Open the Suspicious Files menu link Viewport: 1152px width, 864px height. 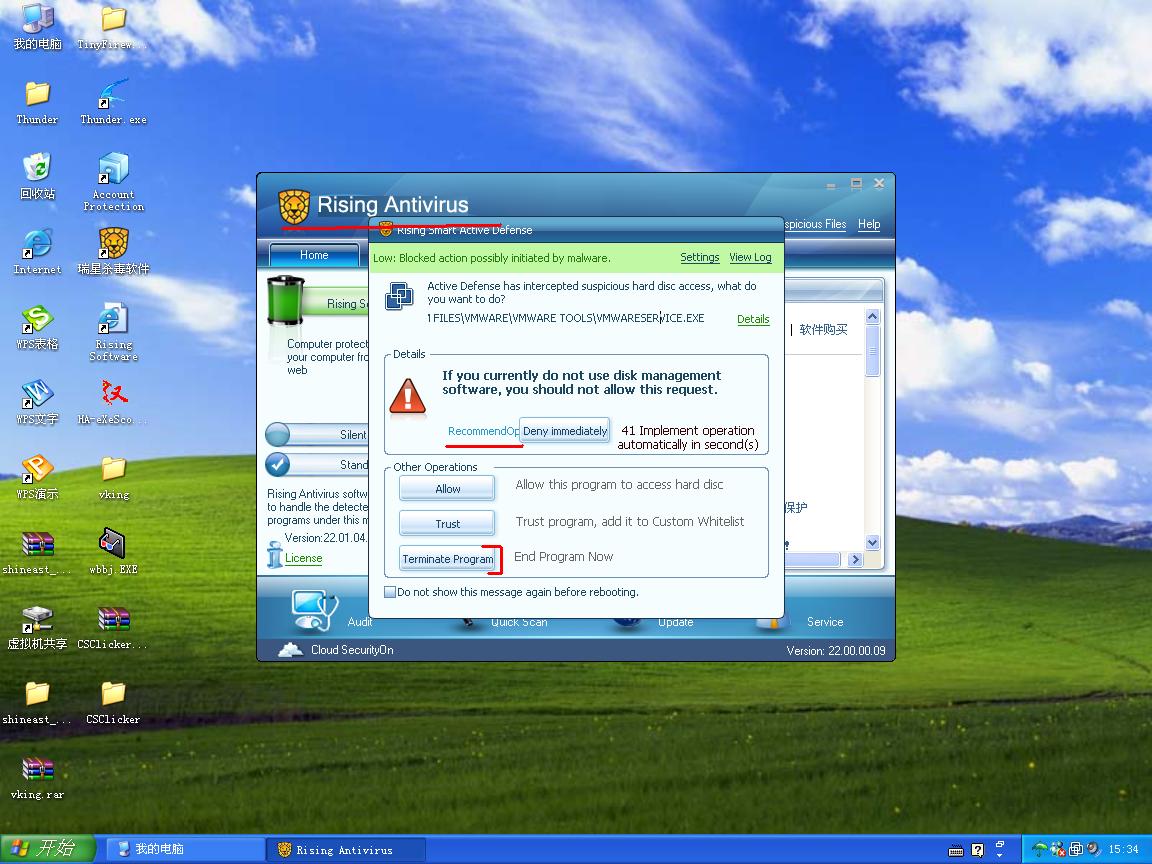click(814, 224)
